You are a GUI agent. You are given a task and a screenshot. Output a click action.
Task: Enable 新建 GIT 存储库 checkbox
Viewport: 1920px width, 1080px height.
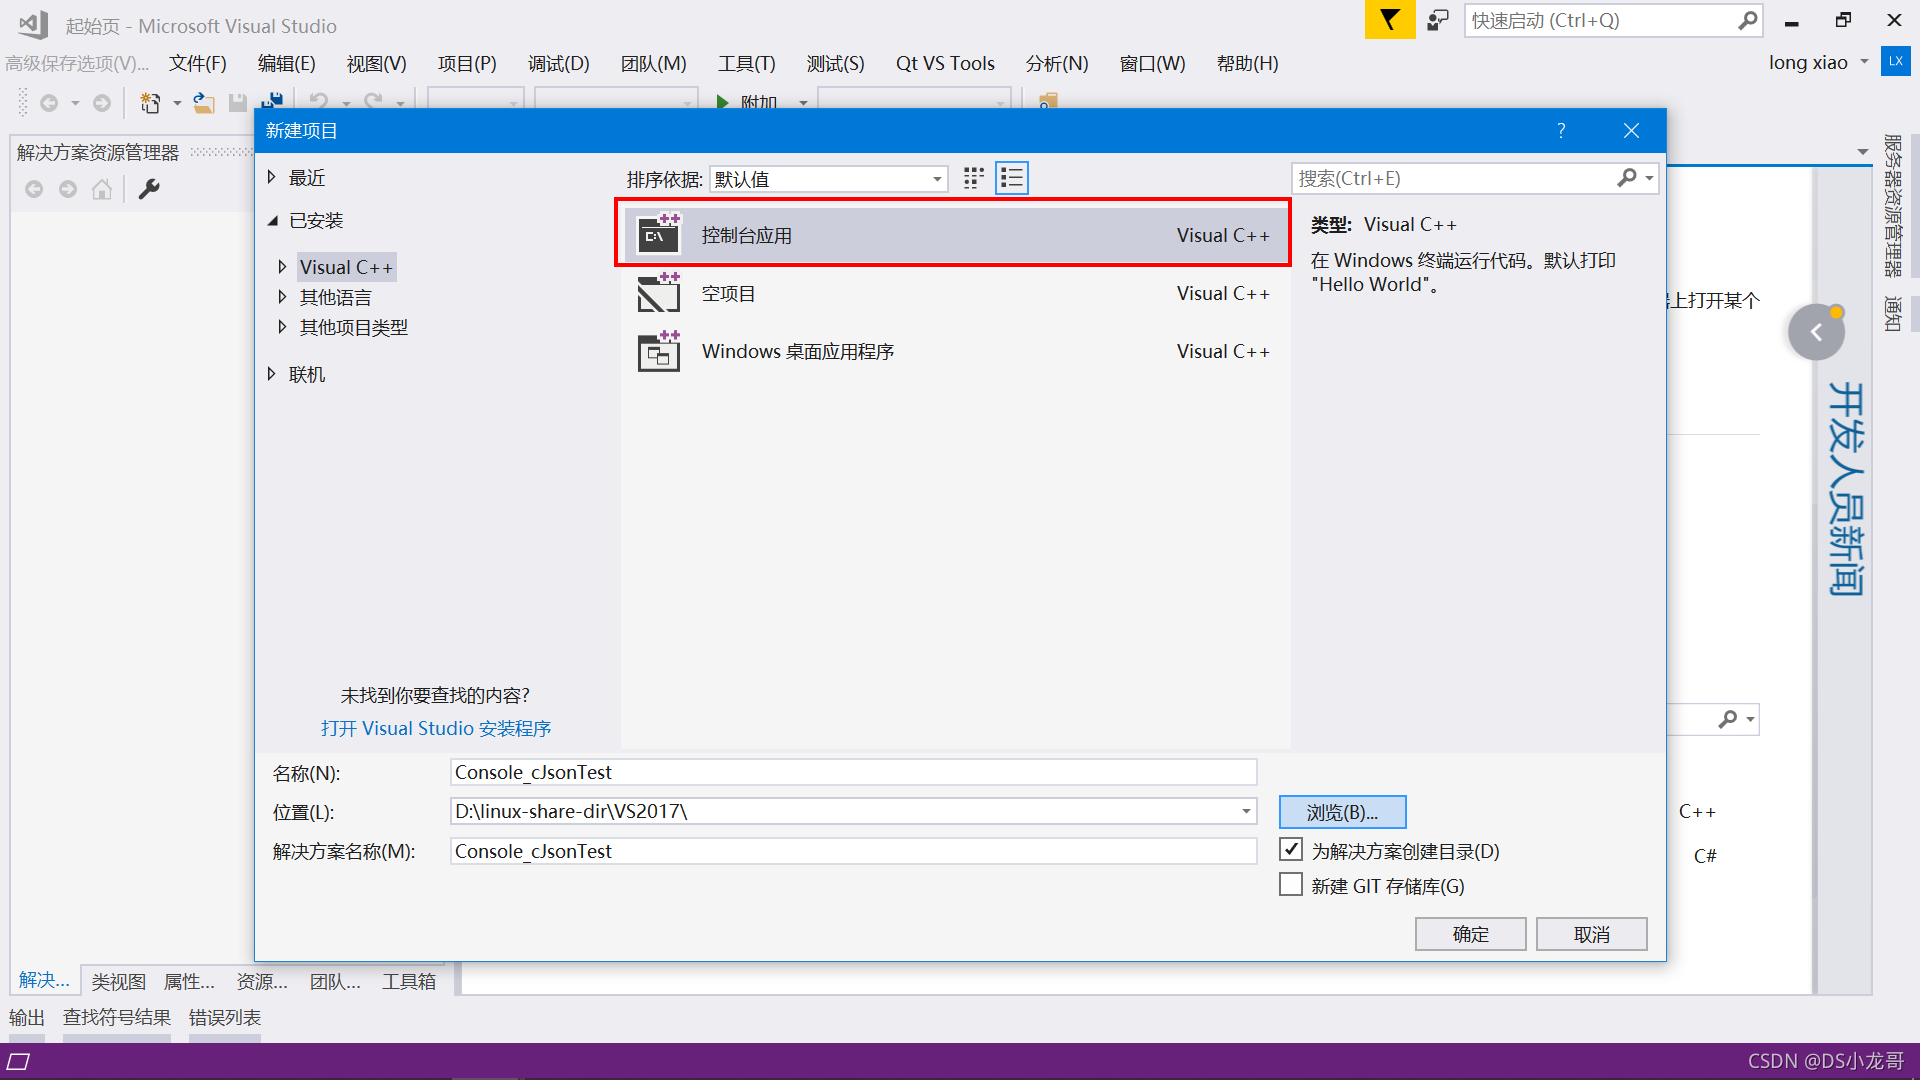(1291, 885)
